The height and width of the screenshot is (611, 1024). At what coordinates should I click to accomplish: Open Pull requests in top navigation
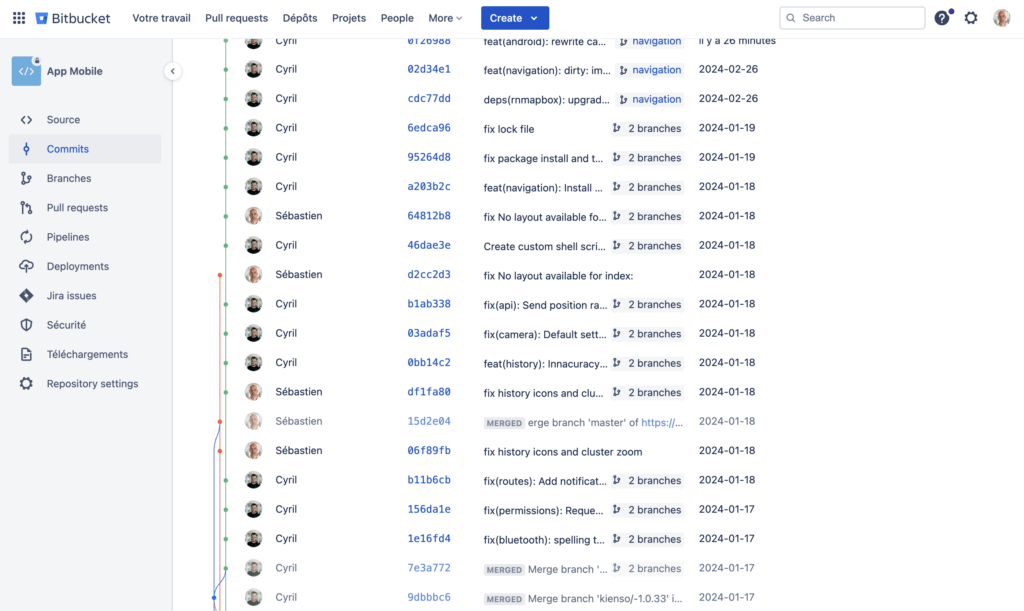[x=236, y=18]
